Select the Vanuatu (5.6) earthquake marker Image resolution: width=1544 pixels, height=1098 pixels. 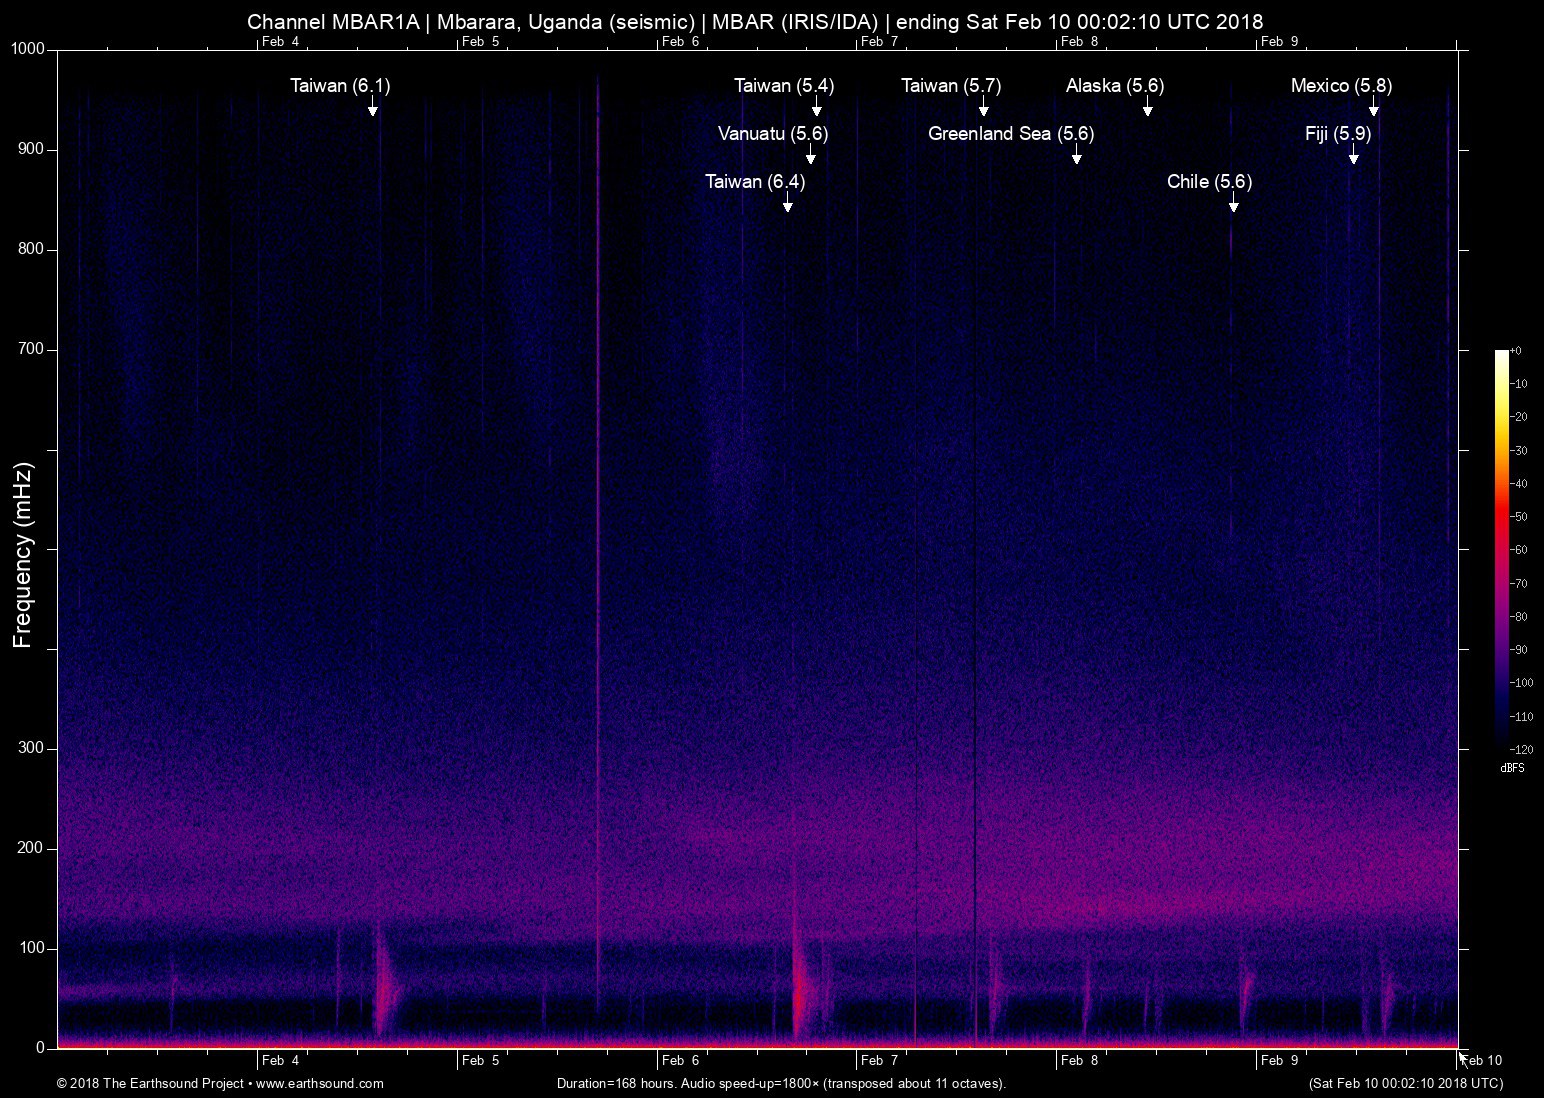[x=812, y=159]
